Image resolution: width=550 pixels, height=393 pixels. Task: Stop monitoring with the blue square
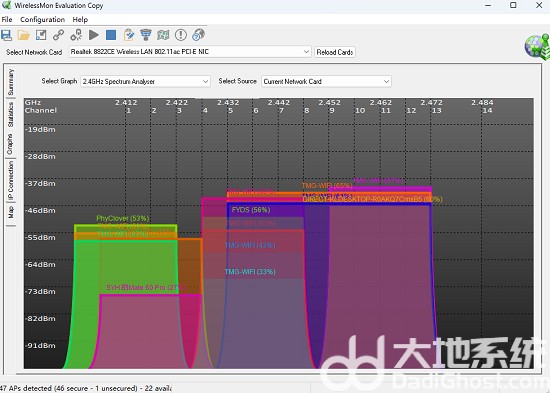[111, 35]
